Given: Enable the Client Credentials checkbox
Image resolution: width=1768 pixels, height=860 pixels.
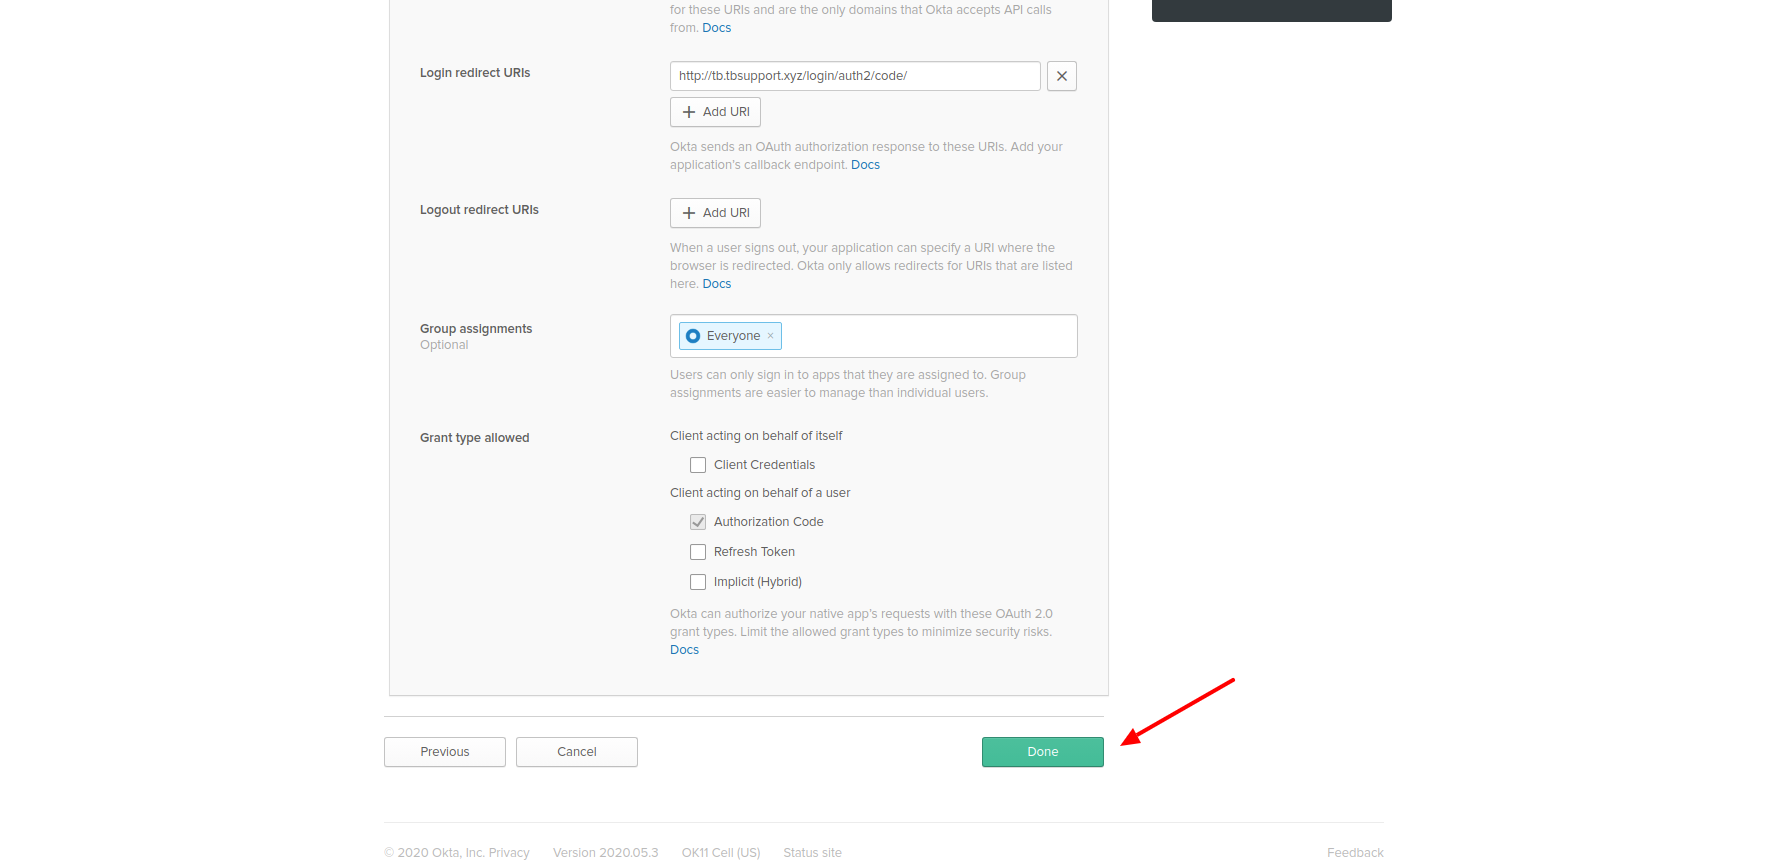Looking at the screenshot, I should [x=698, y=465].
